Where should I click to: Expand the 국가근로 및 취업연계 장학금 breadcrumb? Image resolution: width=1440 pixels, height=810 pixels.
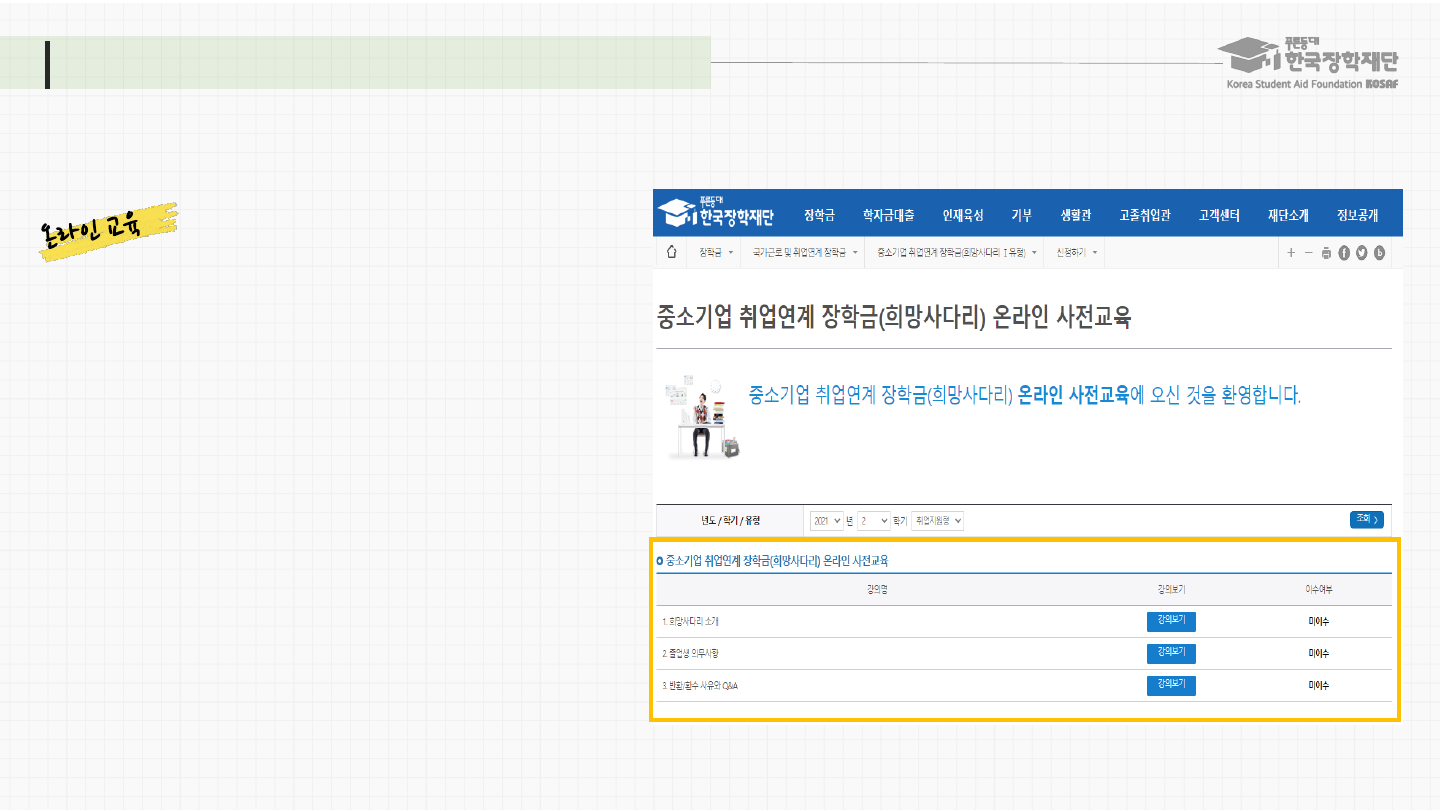805,252
